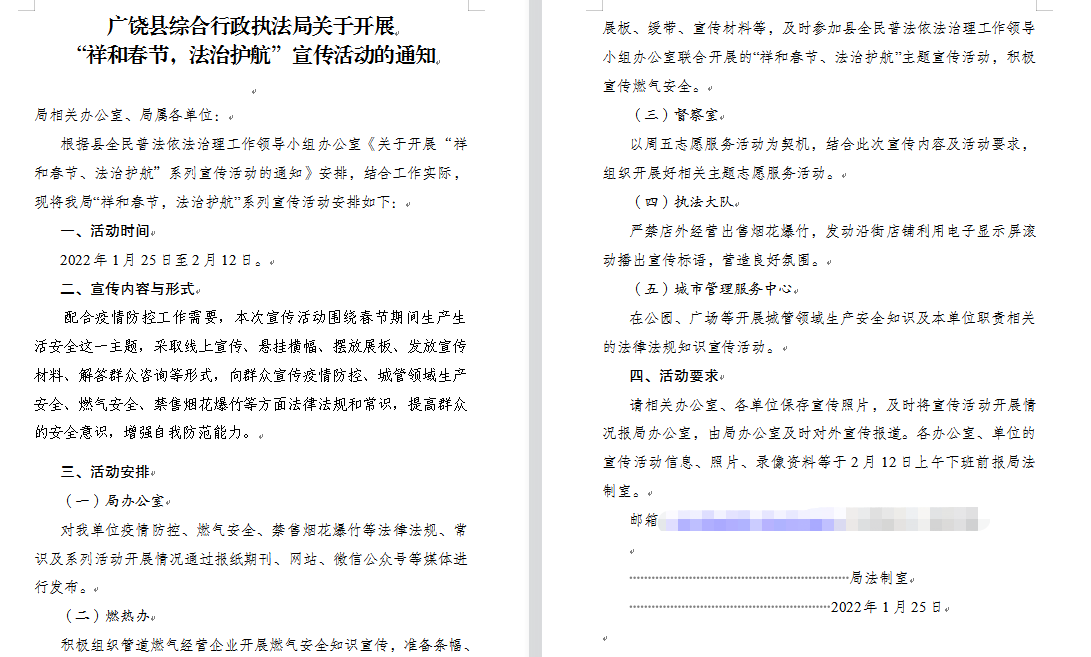Click the line starting "材料、解答群众咨询等形式"
Screen dimensions: 1091x657
tap(250, 375)
